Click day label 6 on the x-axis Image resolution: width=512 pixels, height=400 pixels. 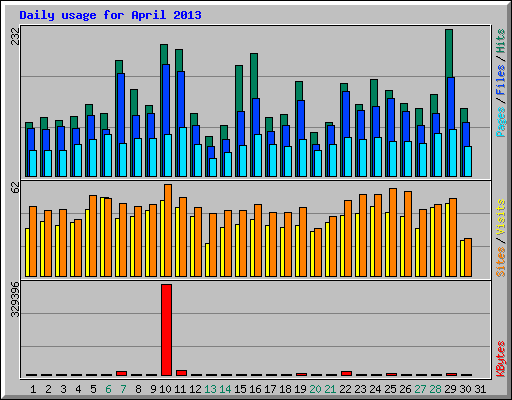click(108, 389)
